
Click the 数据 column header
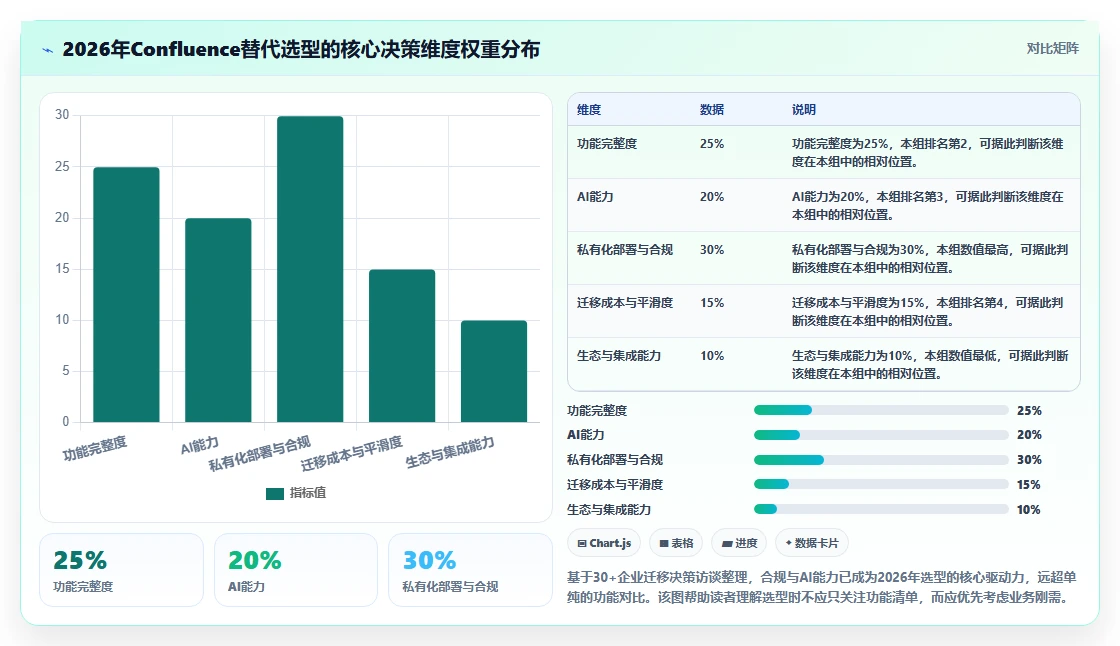pos(712,110)
